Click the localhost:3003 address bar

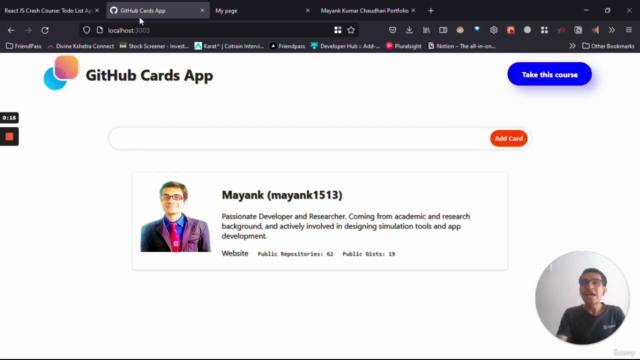pos(218,30)
